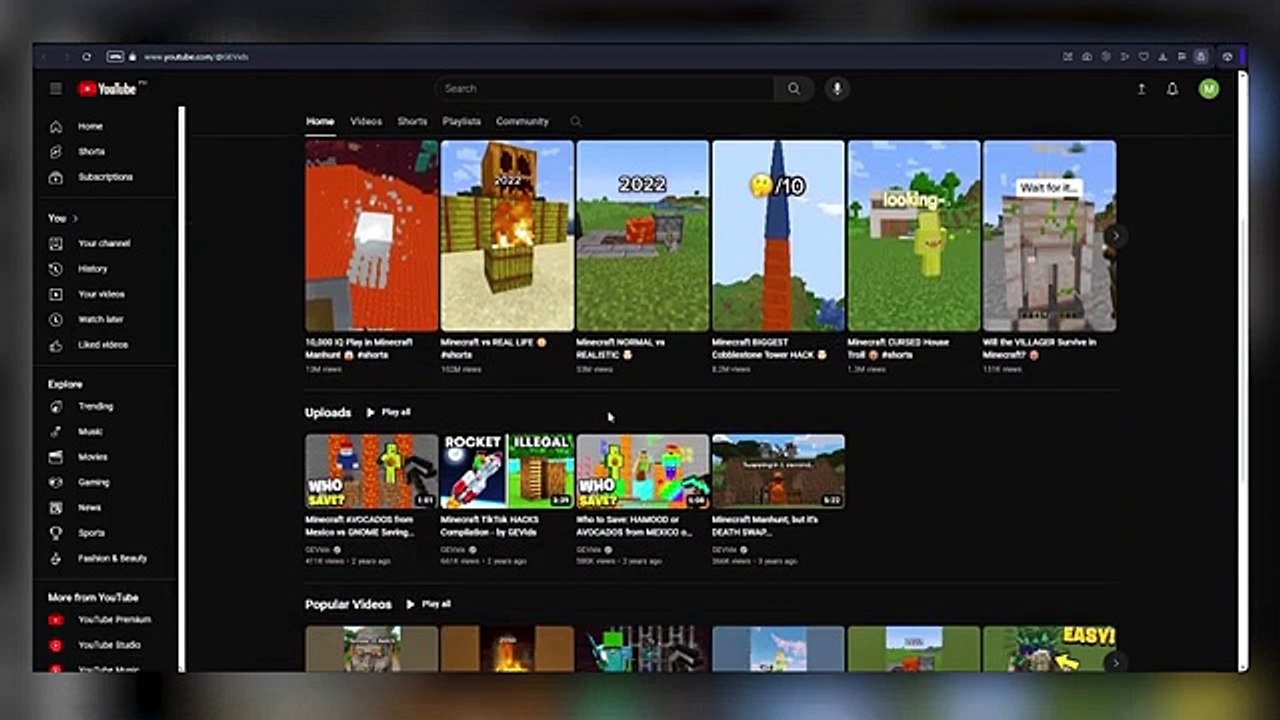This screenshot has width=1280, height=720.
Task: Switch to the Shorts channel tab
Action: coord(412,122)
